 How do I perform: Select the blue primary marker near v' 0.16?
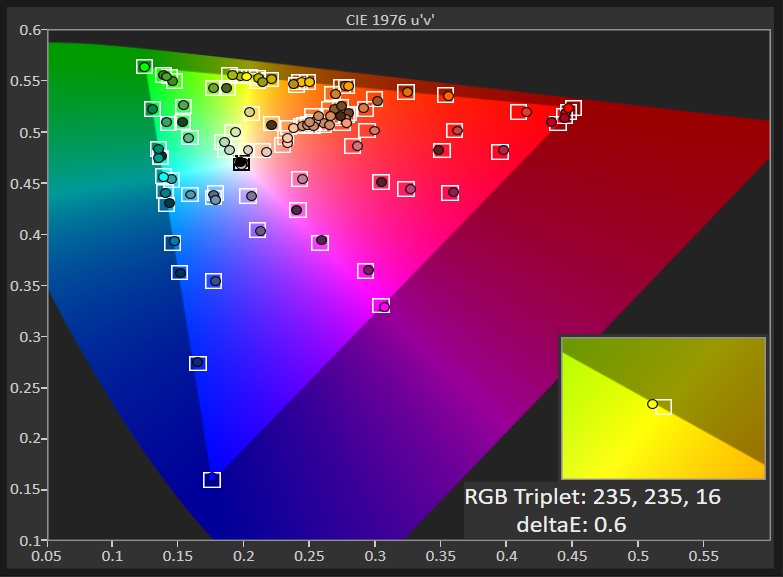pyautogui.click(x=212, y=479)
